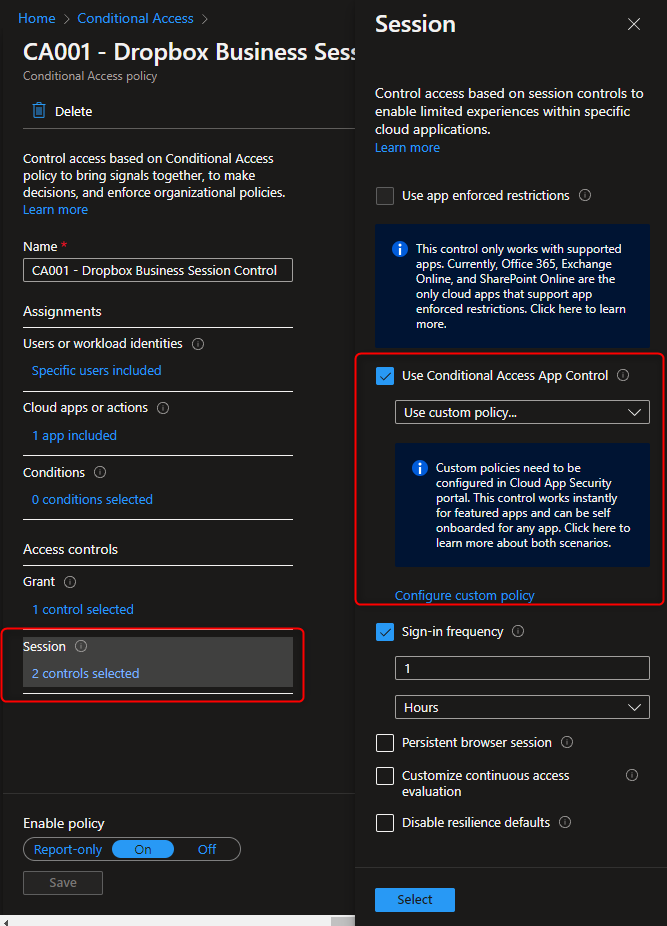Uncheck Use Conditional Access App Control
This screenshot has height=926, width=667.
point(385,376)
